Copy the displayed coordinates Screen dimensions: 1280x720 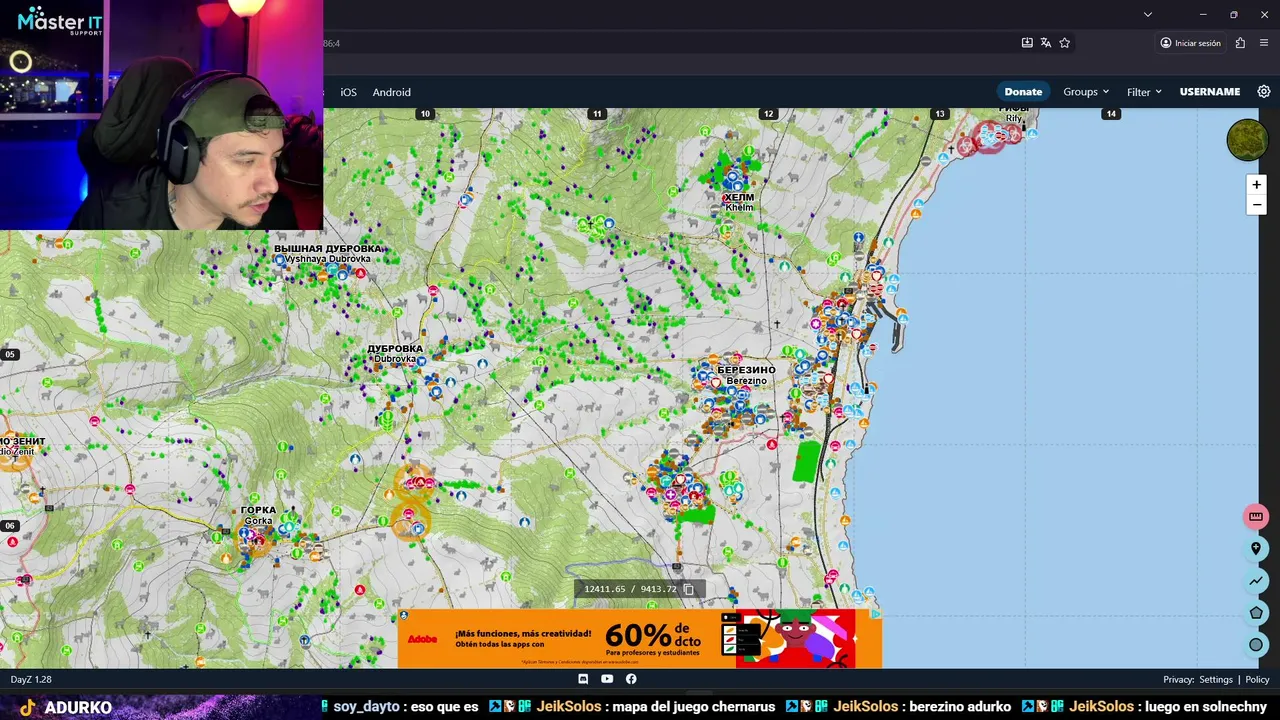pyautogui.click(x=688, y=589)
